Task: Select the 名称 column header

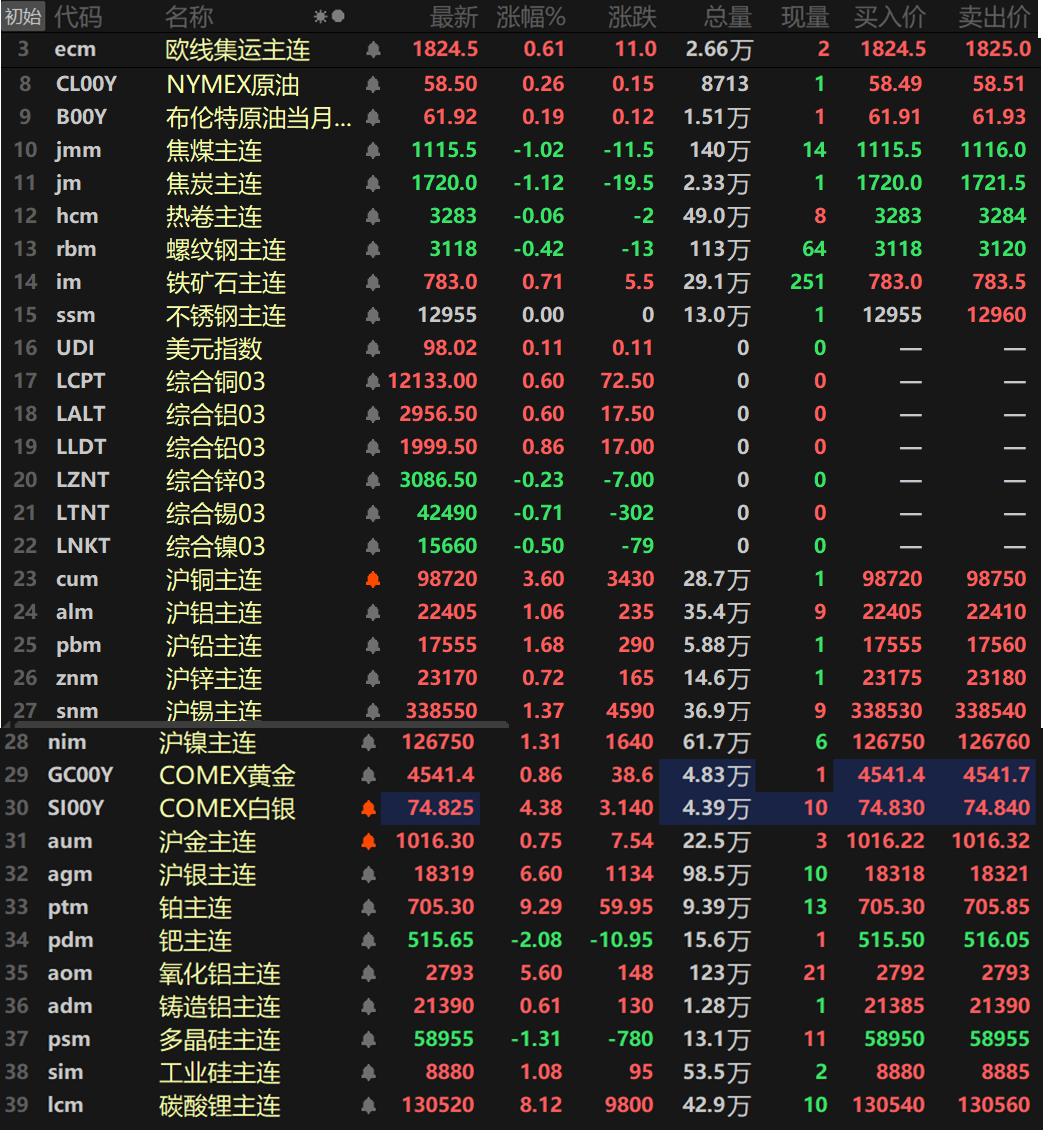Action: coord(189,16)
